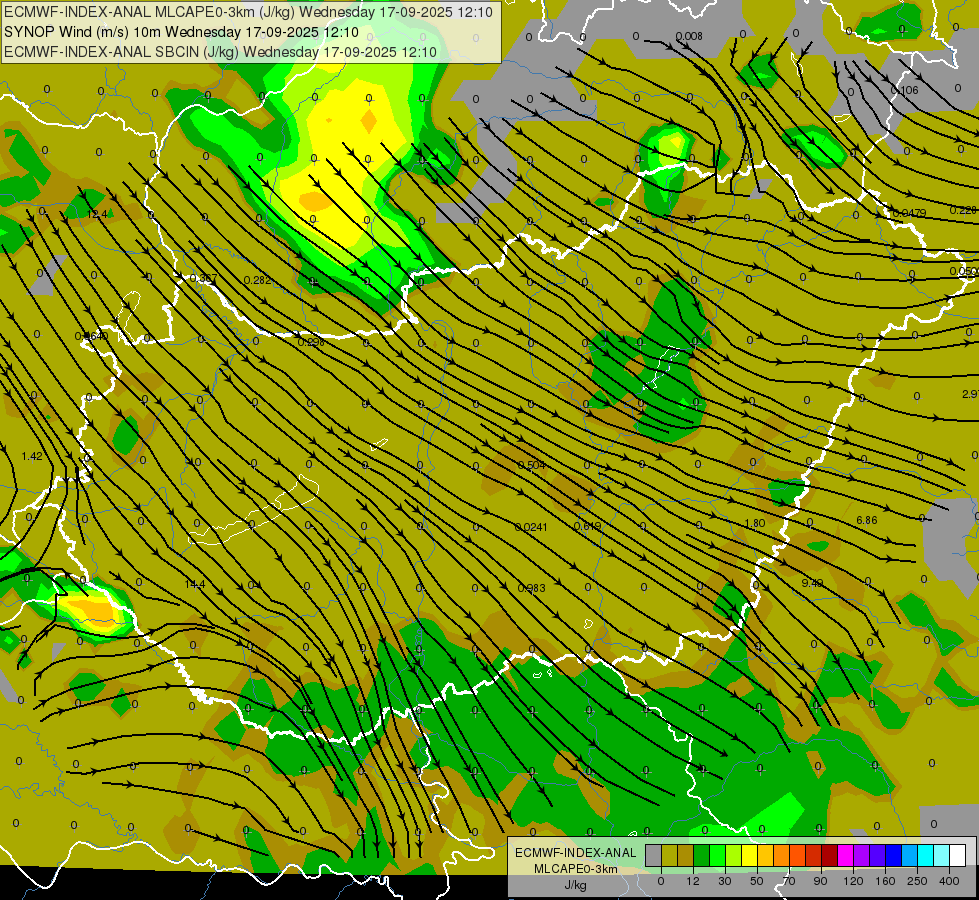Click the map value '0.983'

[531, 588]
